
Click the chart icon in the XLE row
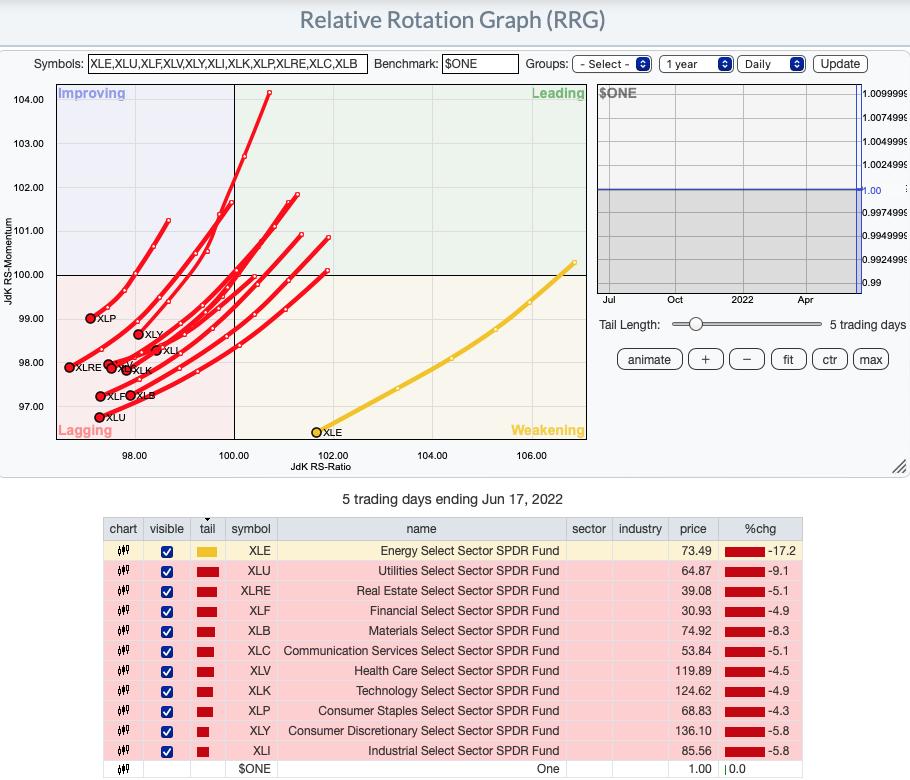(x=123, y=551)
